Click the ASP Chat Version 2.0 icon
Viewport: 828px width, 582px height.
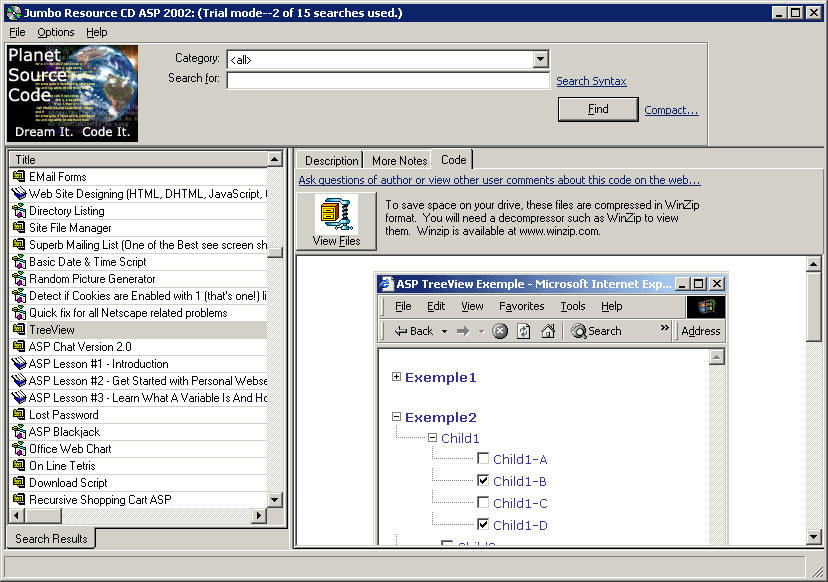[19, 346]
